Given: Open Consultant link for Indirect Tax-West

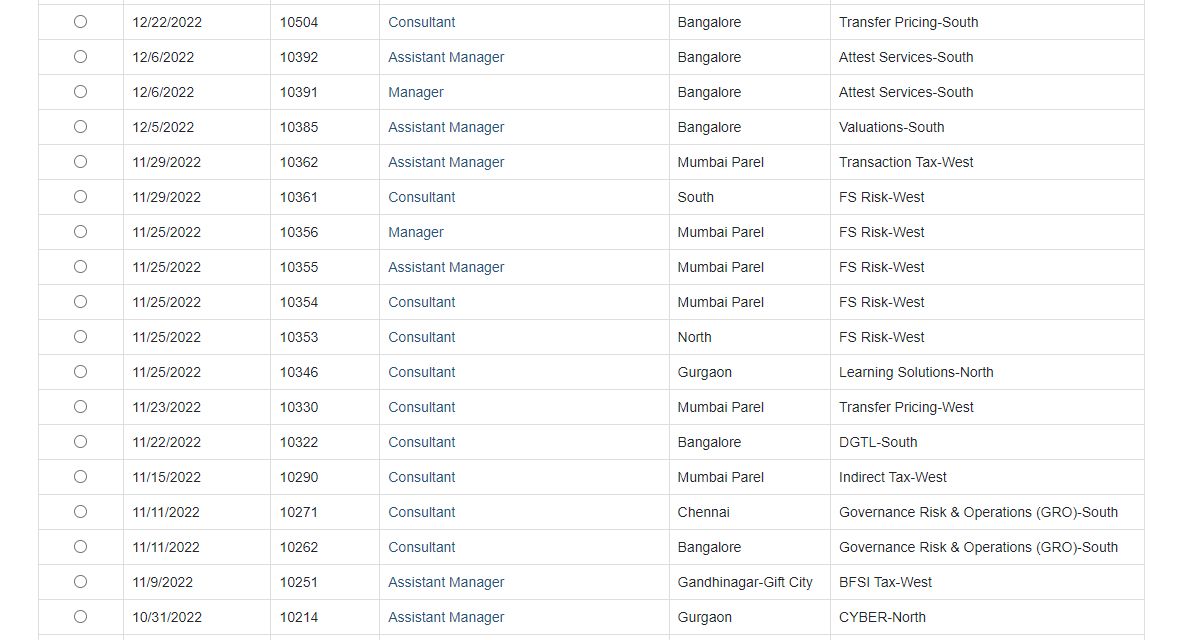Looking at the screenshot, I should [421, 477].
